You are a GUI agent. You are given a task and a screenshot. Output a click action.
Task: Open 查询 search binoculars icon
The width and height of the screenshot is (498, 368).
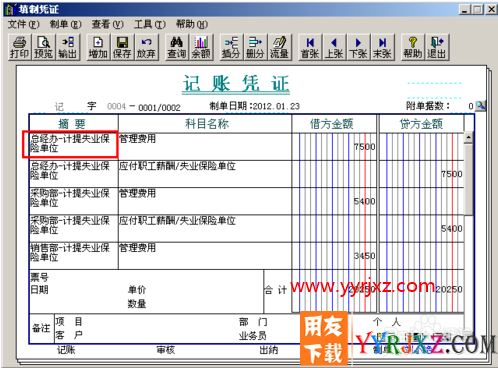click(x=176, y=47)
